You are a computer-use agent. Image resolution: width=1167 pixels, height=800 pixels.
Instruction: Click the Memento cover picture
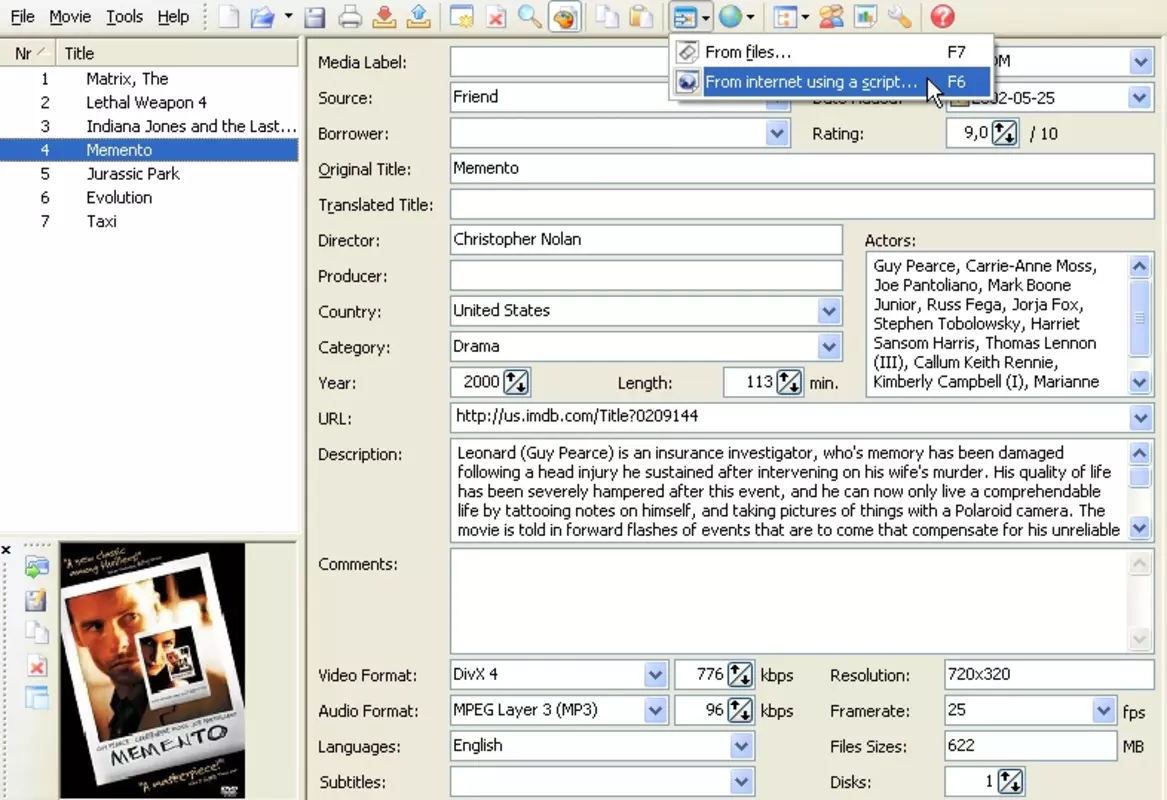(x=153, y=671)
